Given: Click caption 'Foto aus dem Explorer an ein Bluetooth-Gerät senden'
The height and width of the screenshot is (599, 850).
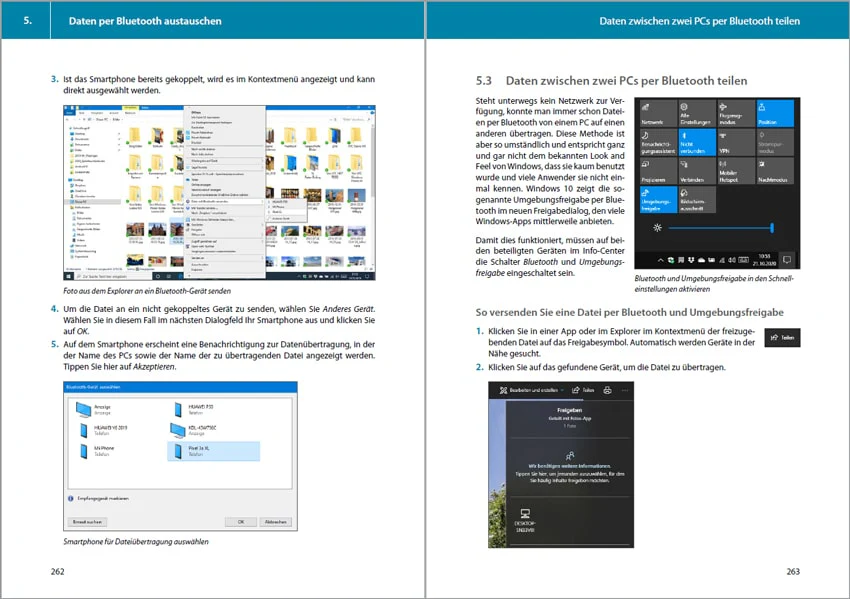Looking at the screenshot, I should 147,291.
